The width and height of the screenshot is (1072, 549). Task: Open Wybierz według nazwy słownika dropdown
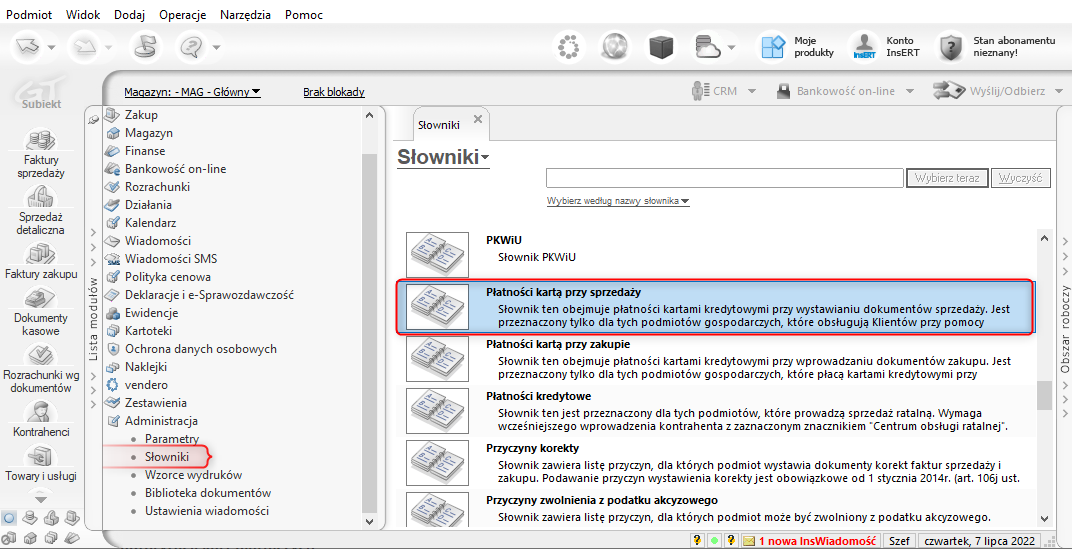pos(618,201)
